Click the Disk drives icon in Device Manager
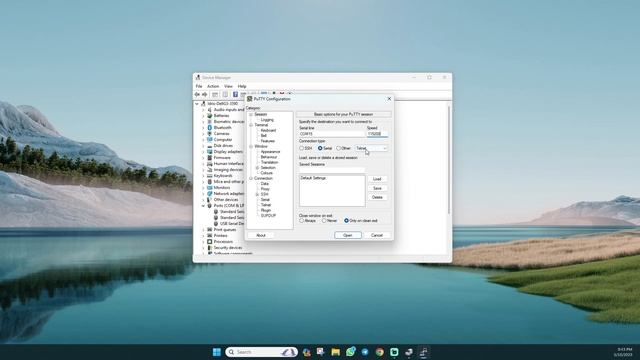 coord(209,146)
